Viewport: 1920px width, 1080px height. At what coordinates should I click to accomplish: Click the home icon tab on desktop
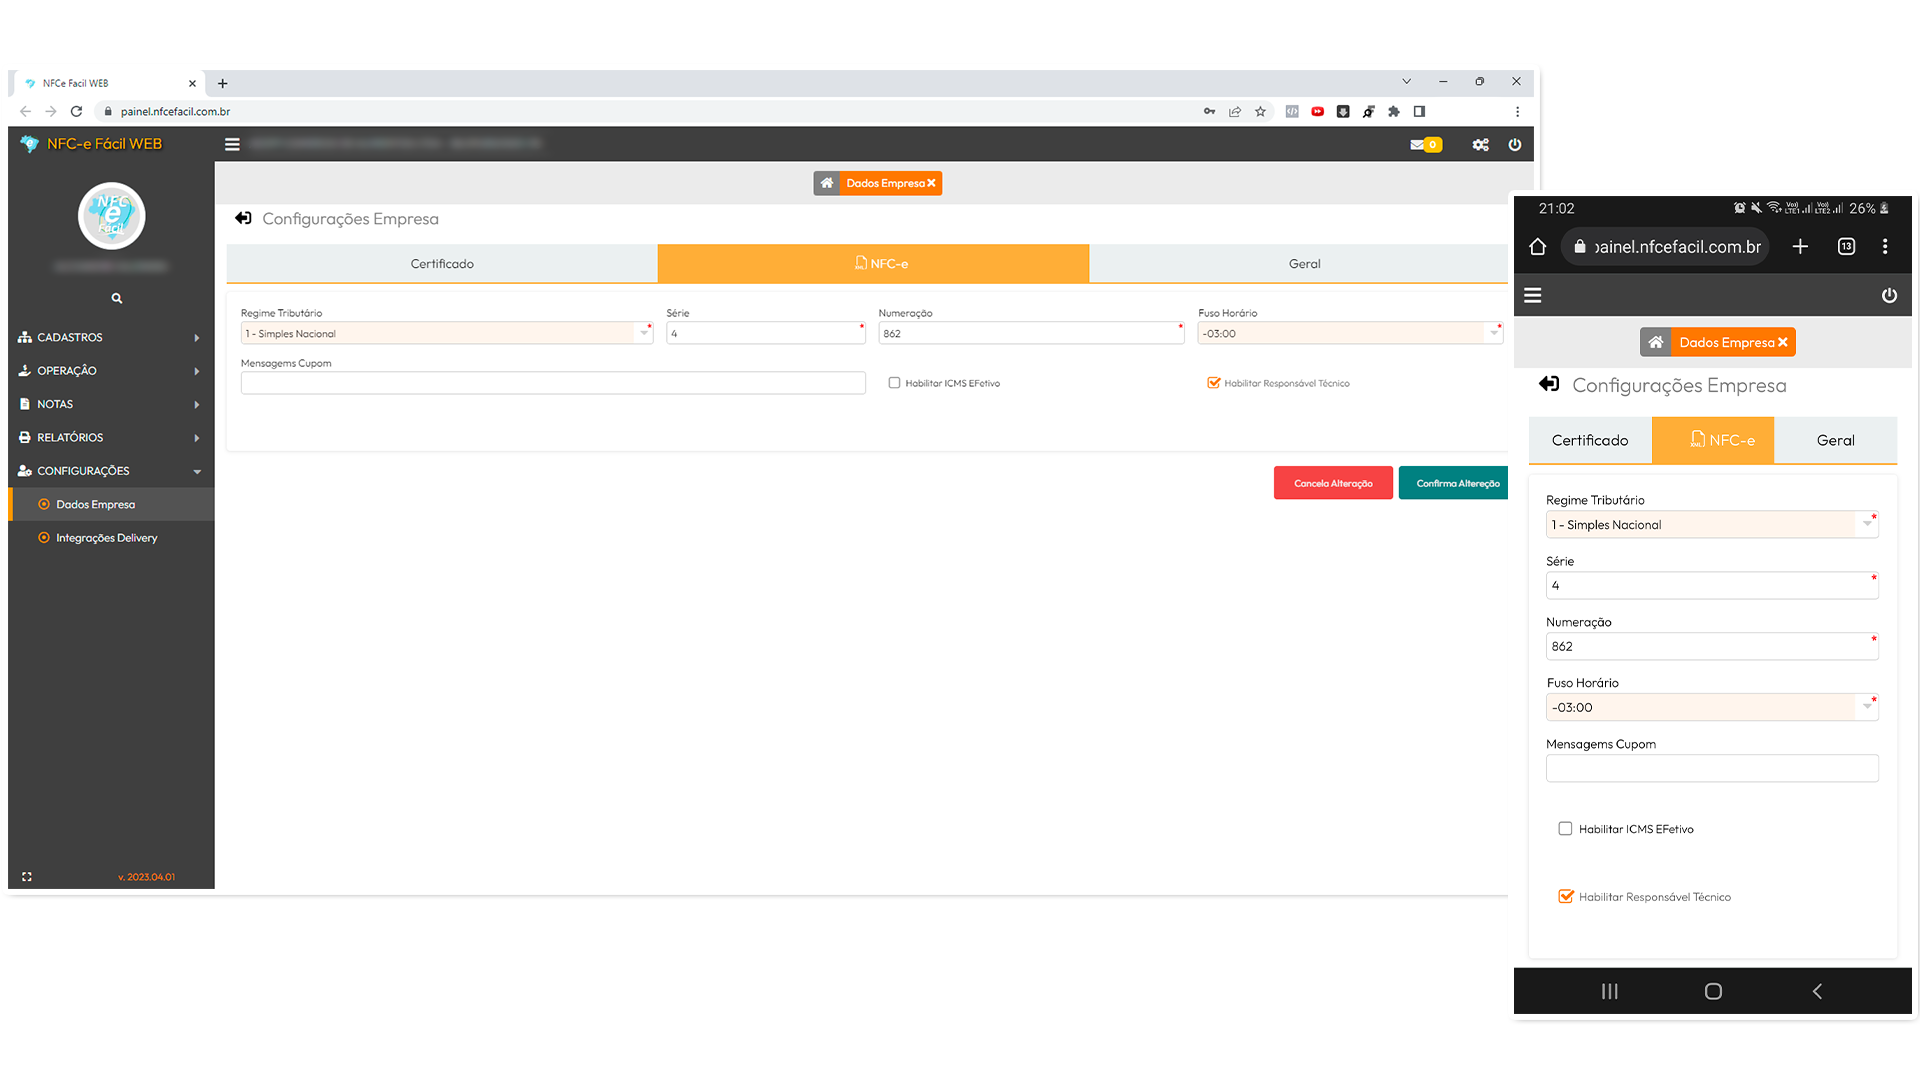[x=827, y=183]
